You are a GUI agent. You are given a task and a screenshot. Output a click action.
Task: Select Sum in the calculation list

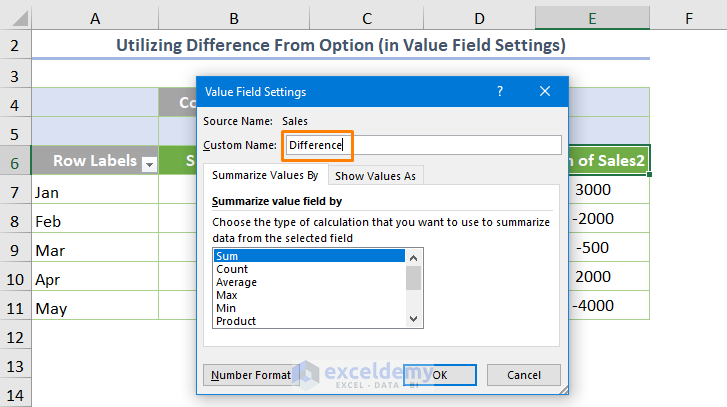(309, 256)
